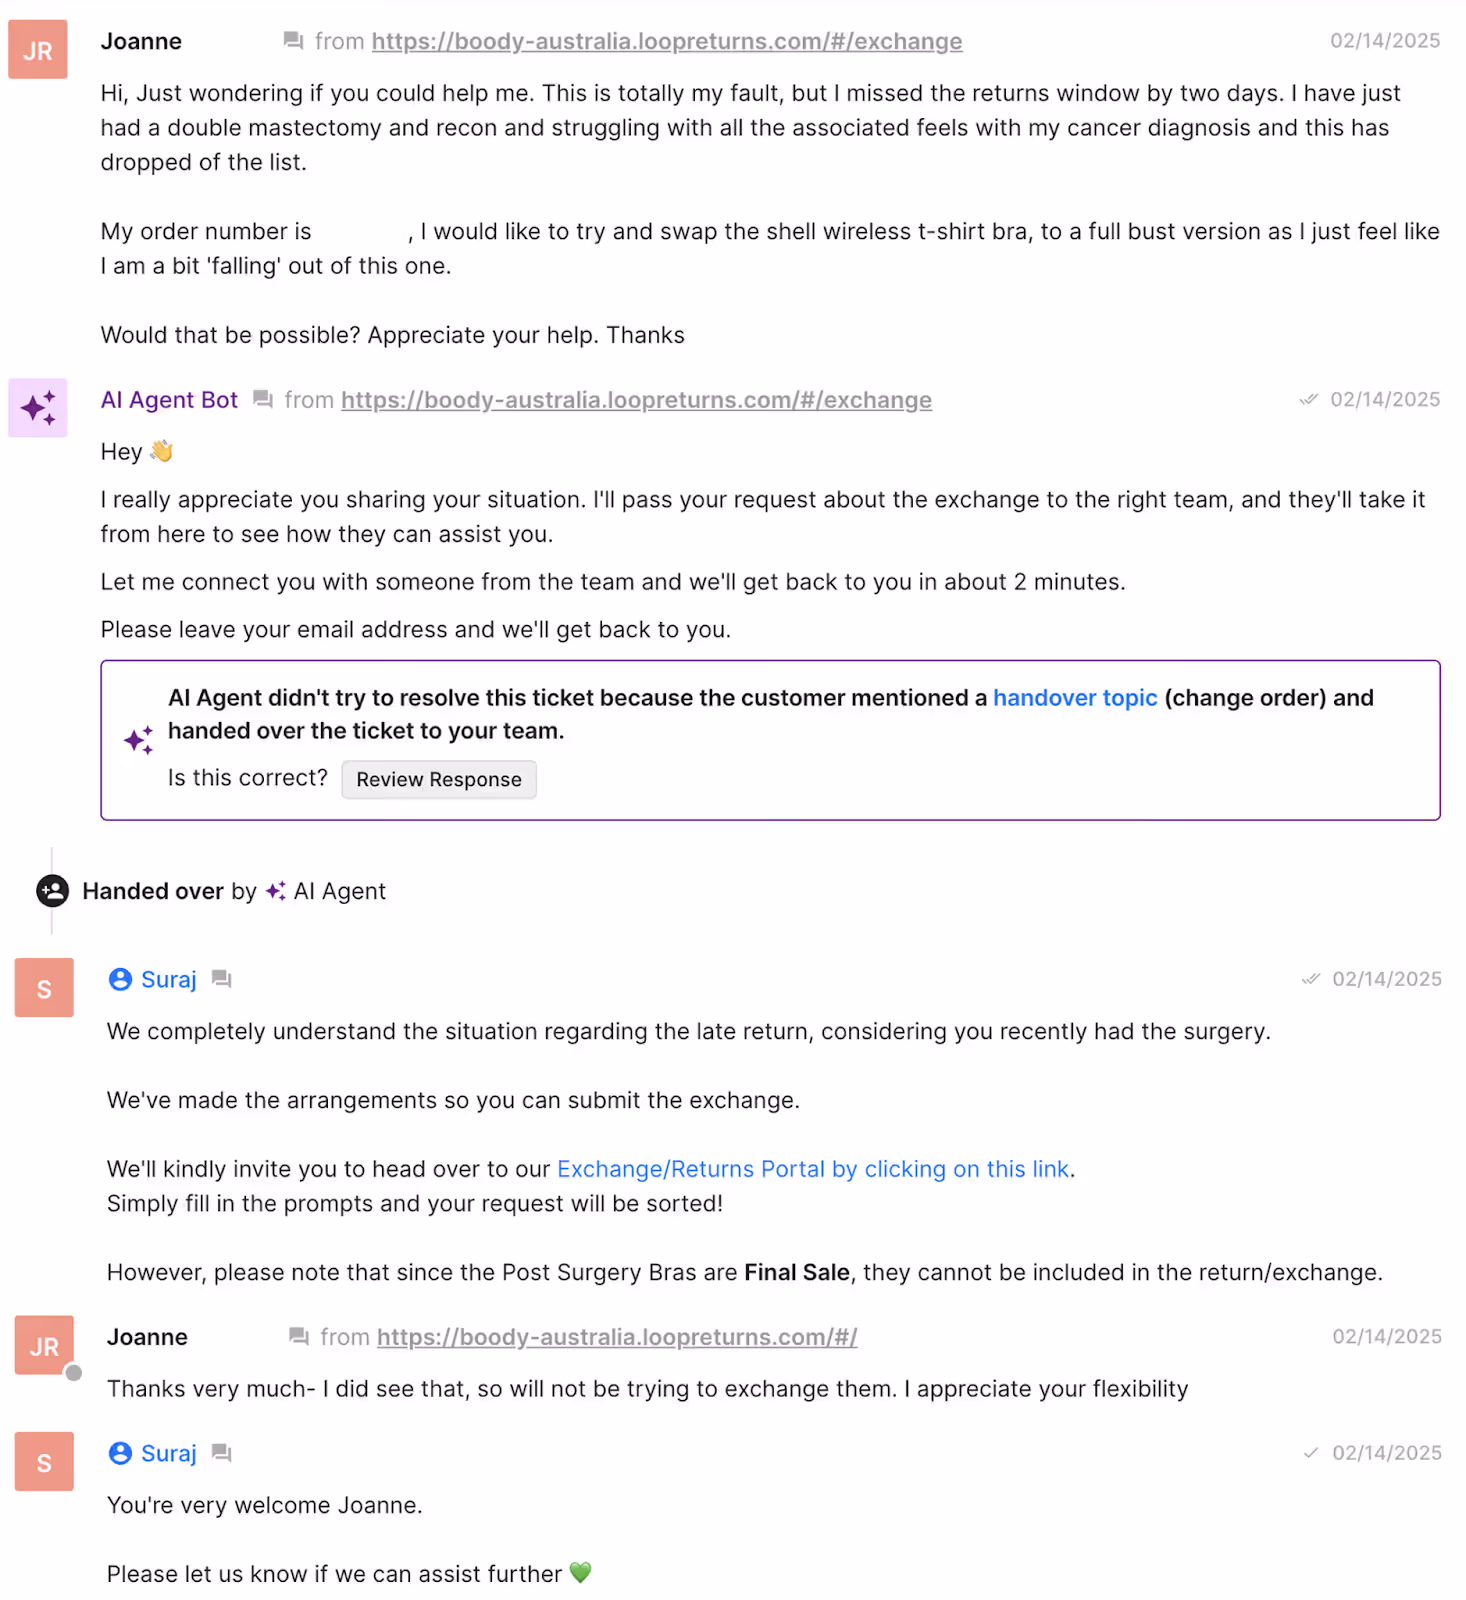The image size is (1466, 1600).
Task: Expand the AI Agent handover response details
Action: click(x=438, y=779)
